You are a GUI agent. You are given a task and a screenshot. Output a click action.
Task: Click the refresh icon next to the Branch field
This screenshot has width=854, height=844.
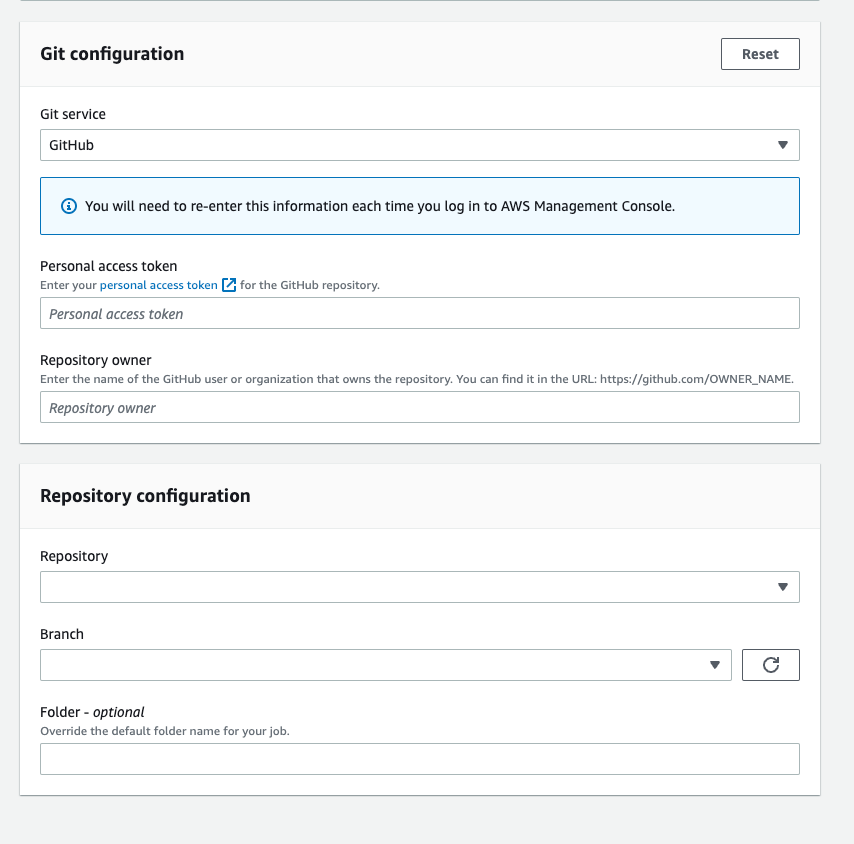pos(770,664)
